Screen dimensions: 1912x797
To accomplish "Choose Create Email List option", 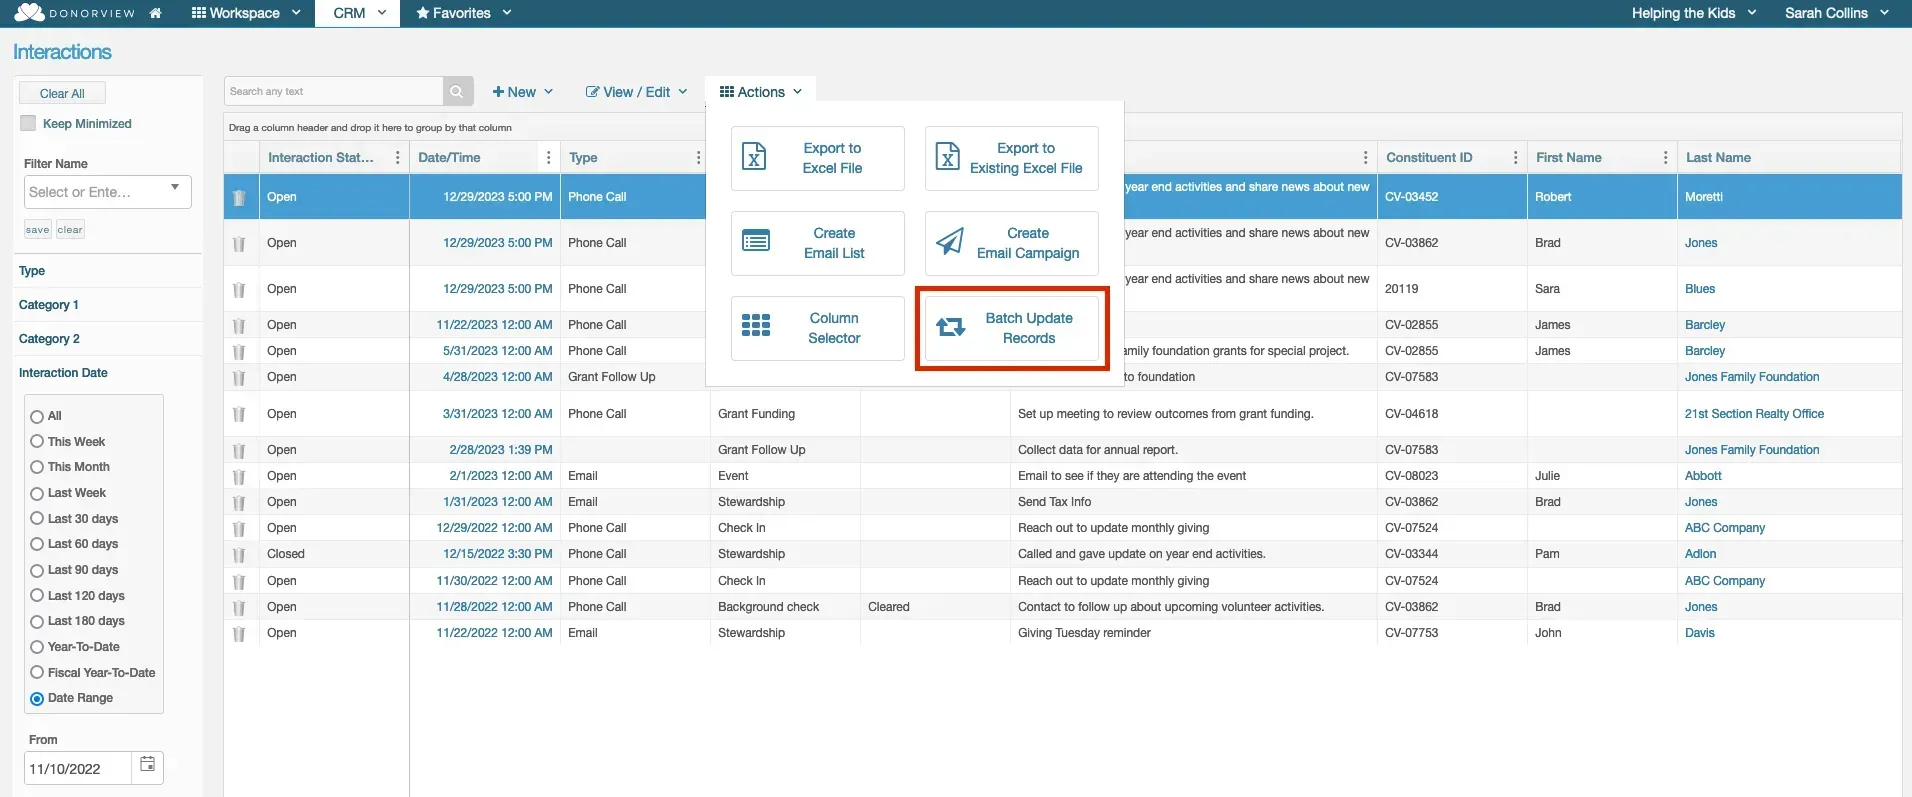I will [x=818, y=243].
